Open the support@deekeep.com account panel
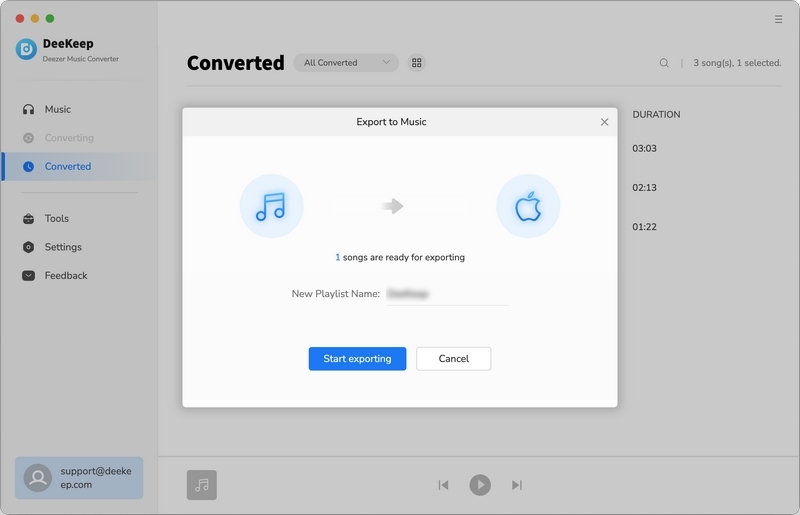800x515 pixels. [79, 478]
